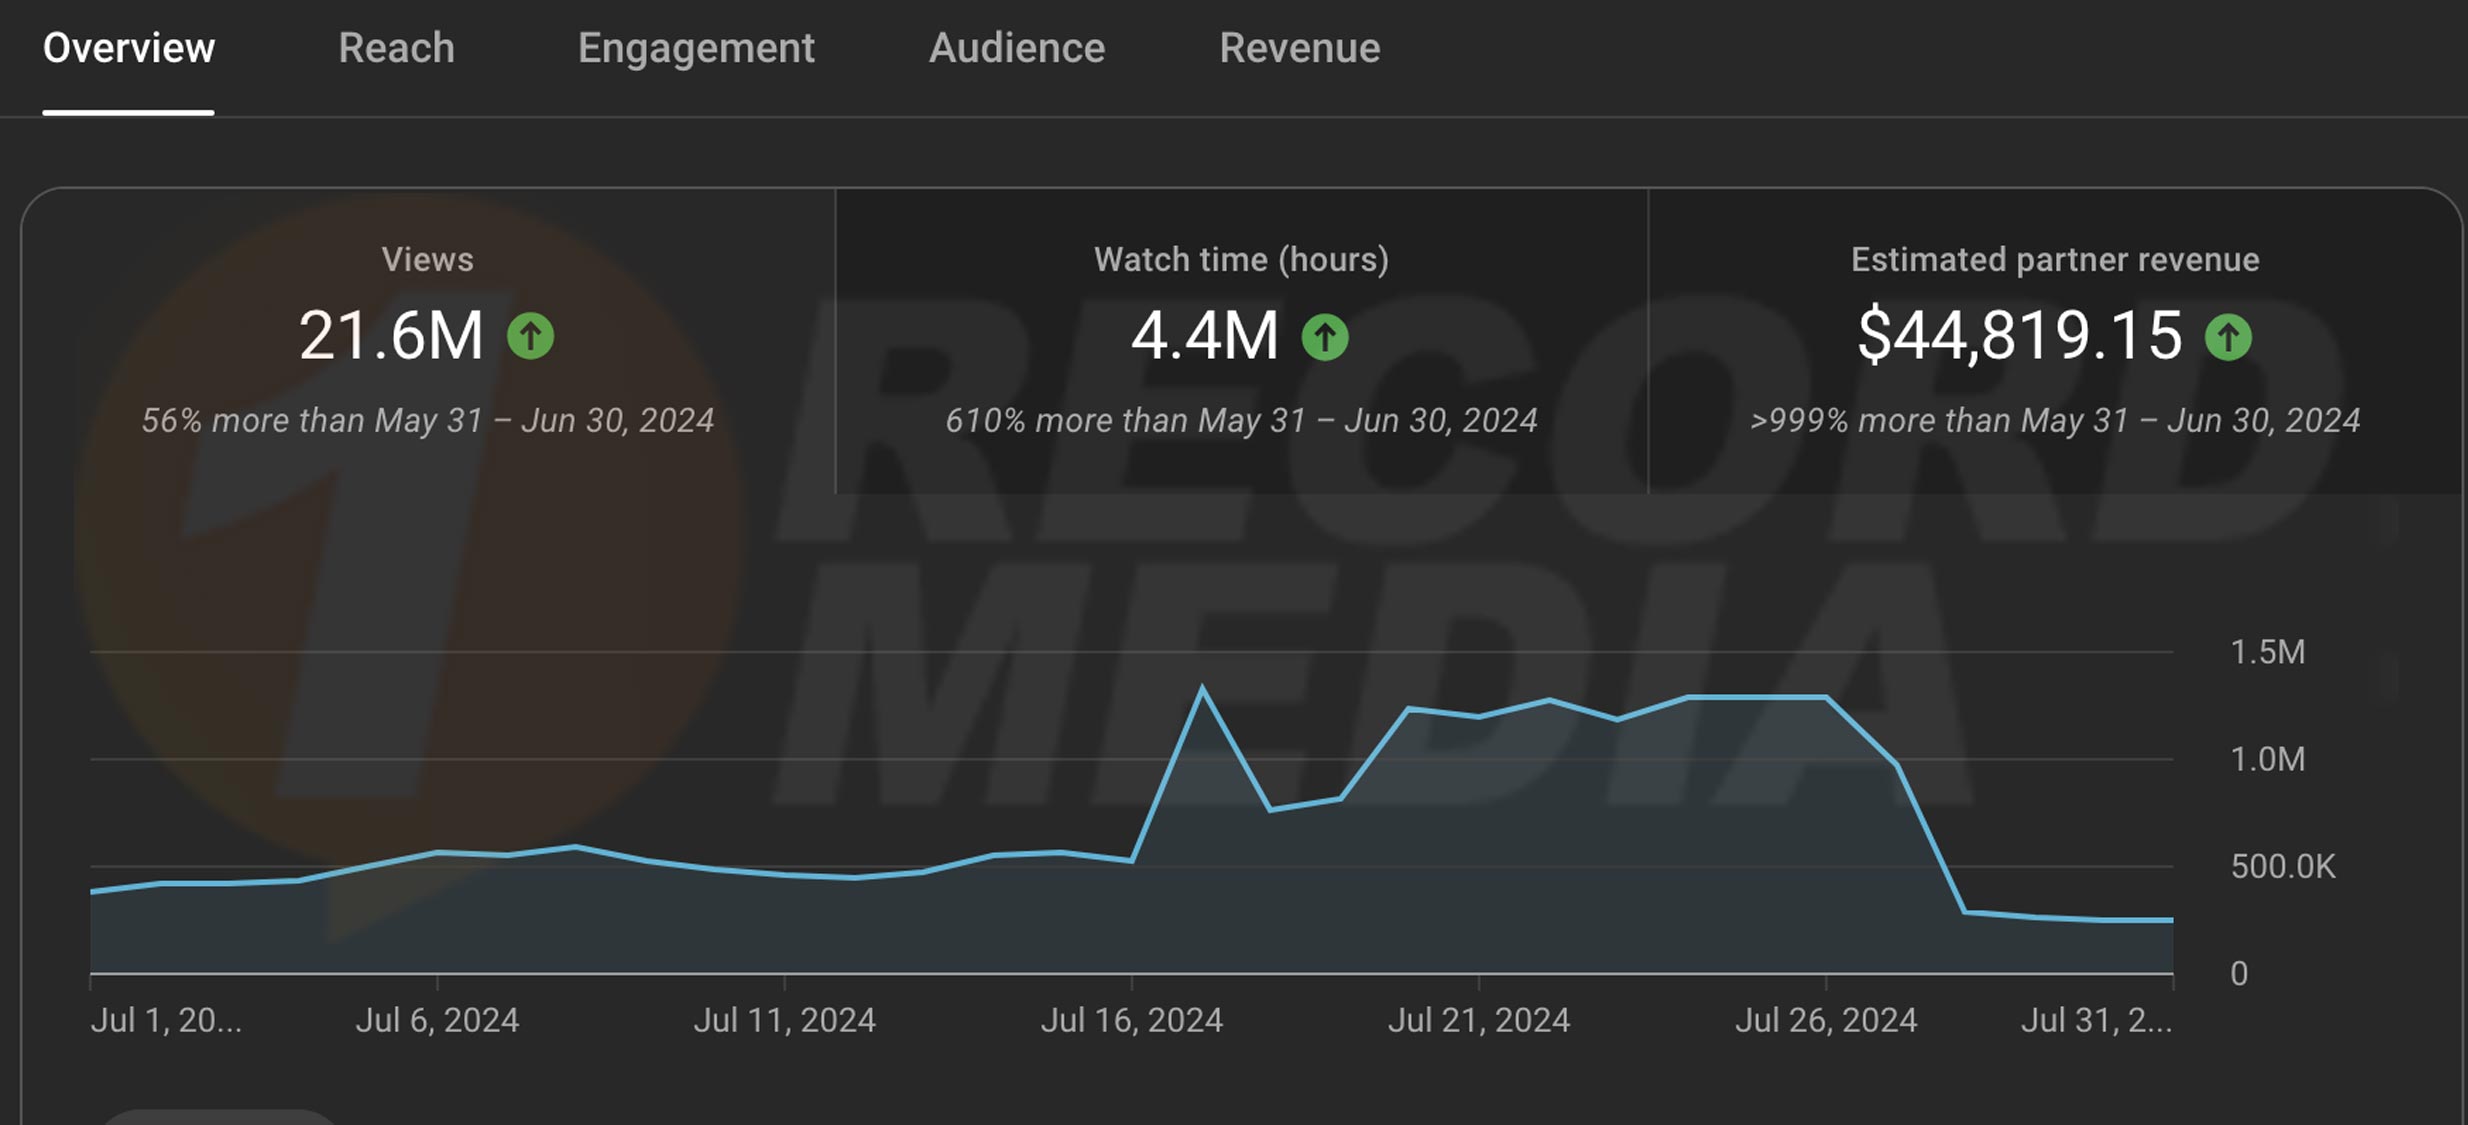The height and width of the screenshot is (1125, 2468).
Task: Click the 500.0K y-axis label
Action: tap(2282, 866)
